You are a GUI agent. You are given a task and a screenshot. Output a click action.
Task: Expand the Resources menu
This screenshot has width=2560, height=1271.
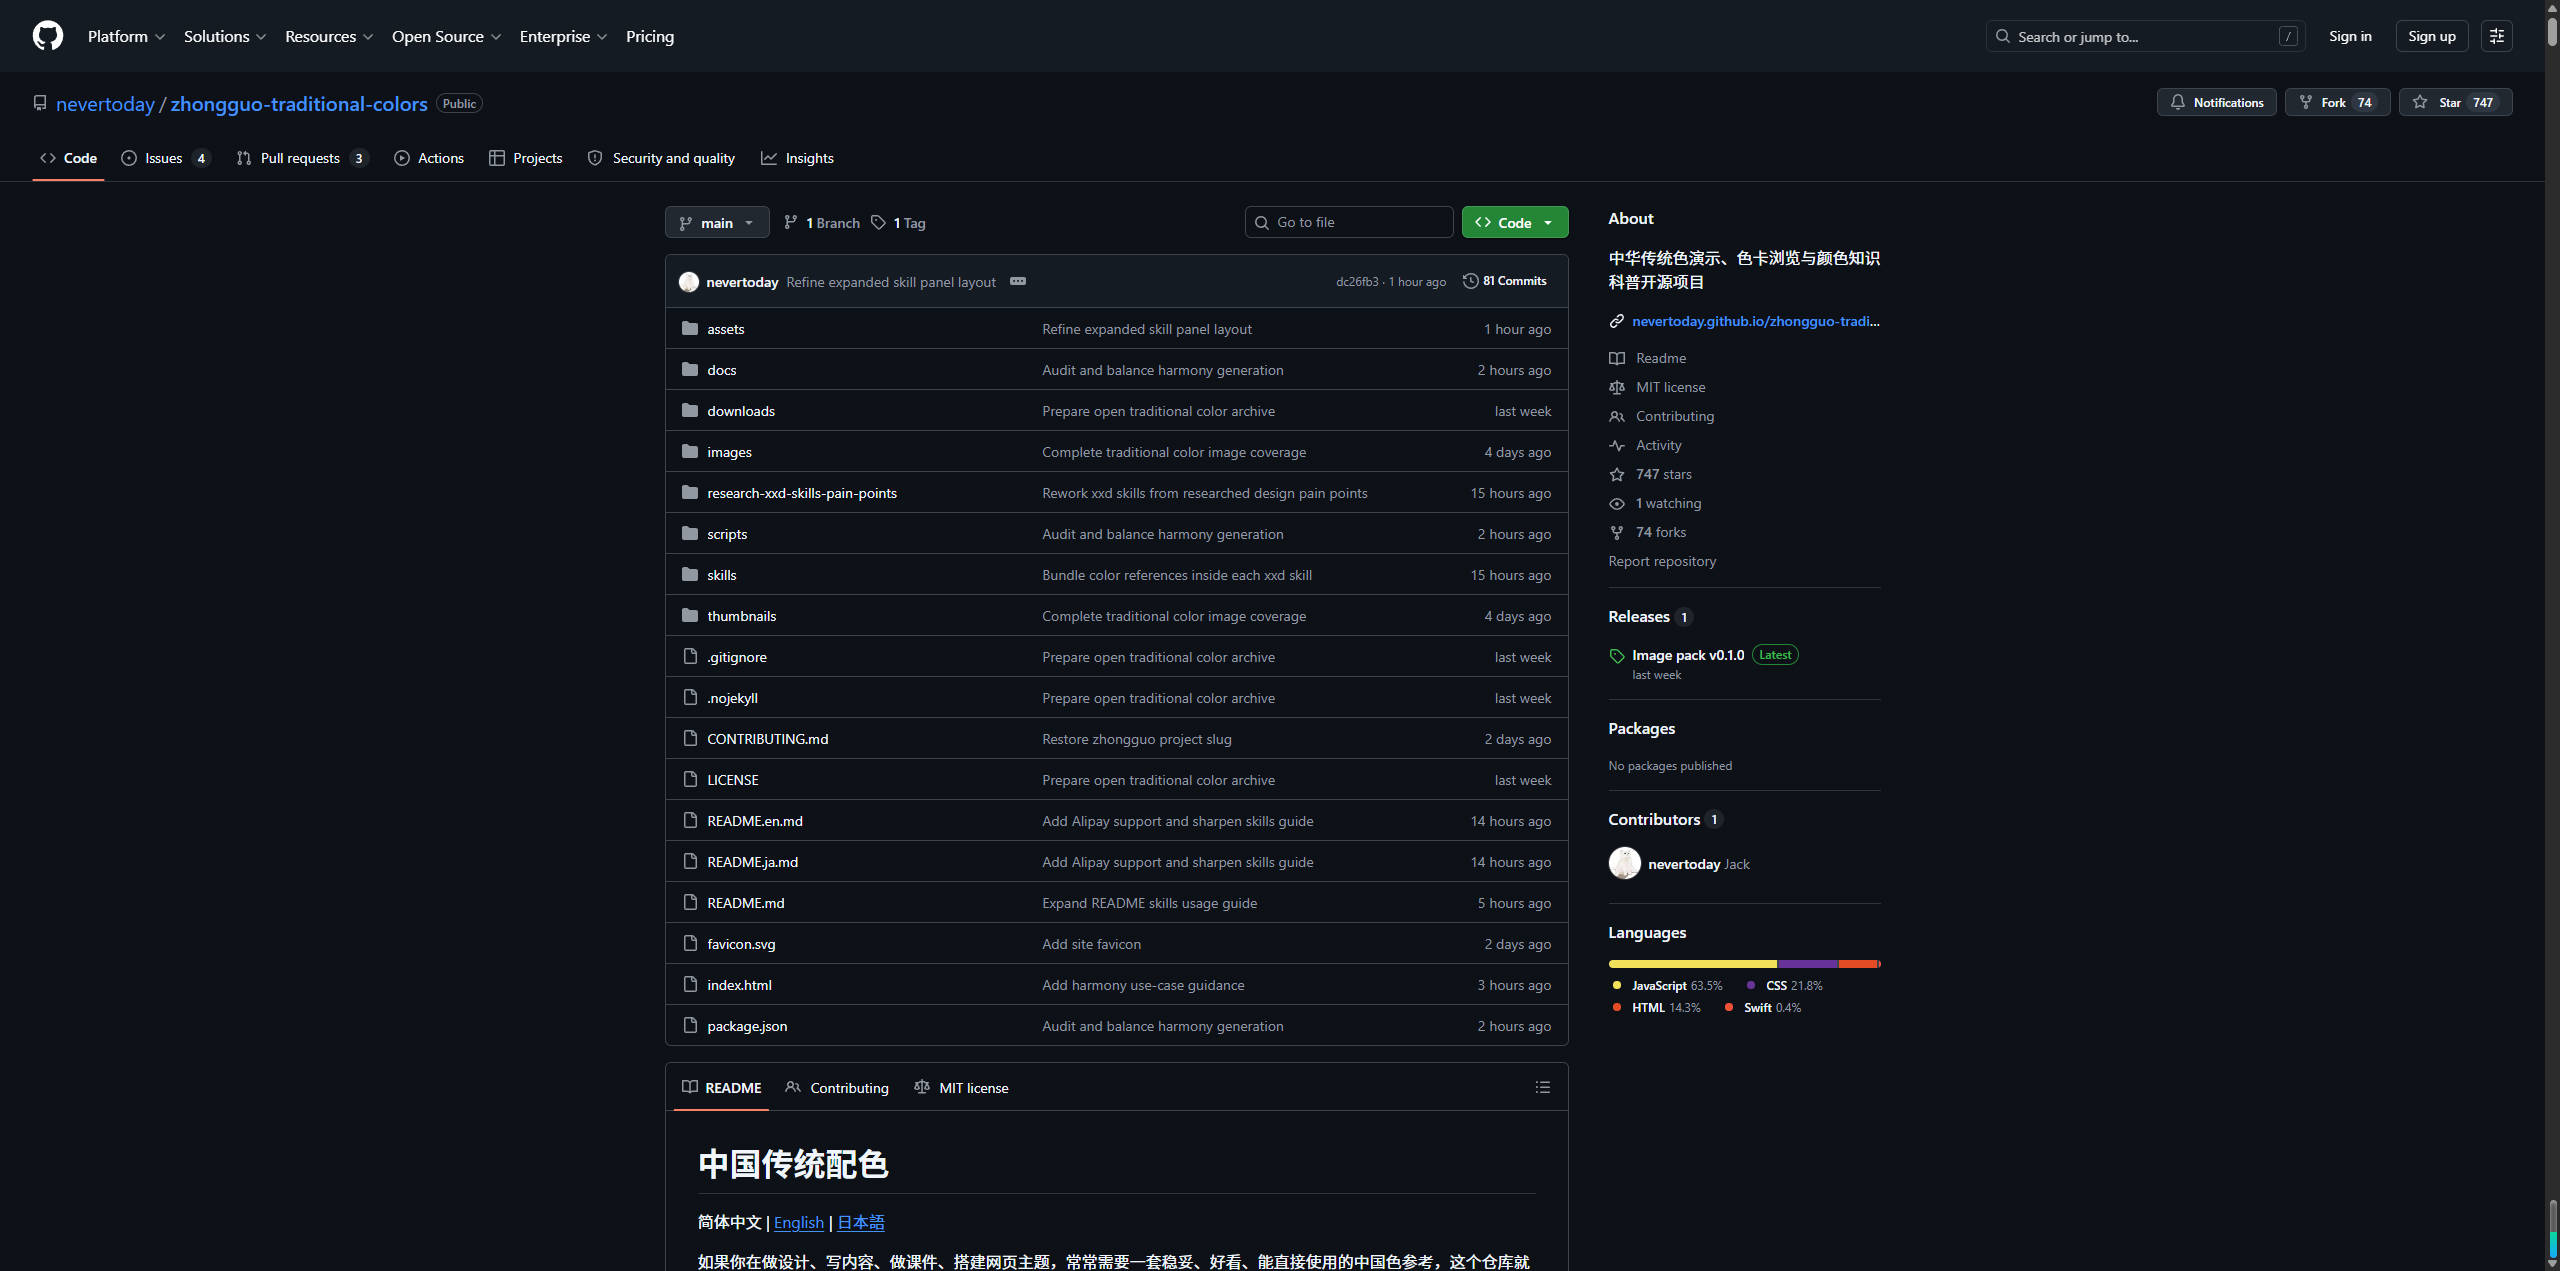(329, 36)
